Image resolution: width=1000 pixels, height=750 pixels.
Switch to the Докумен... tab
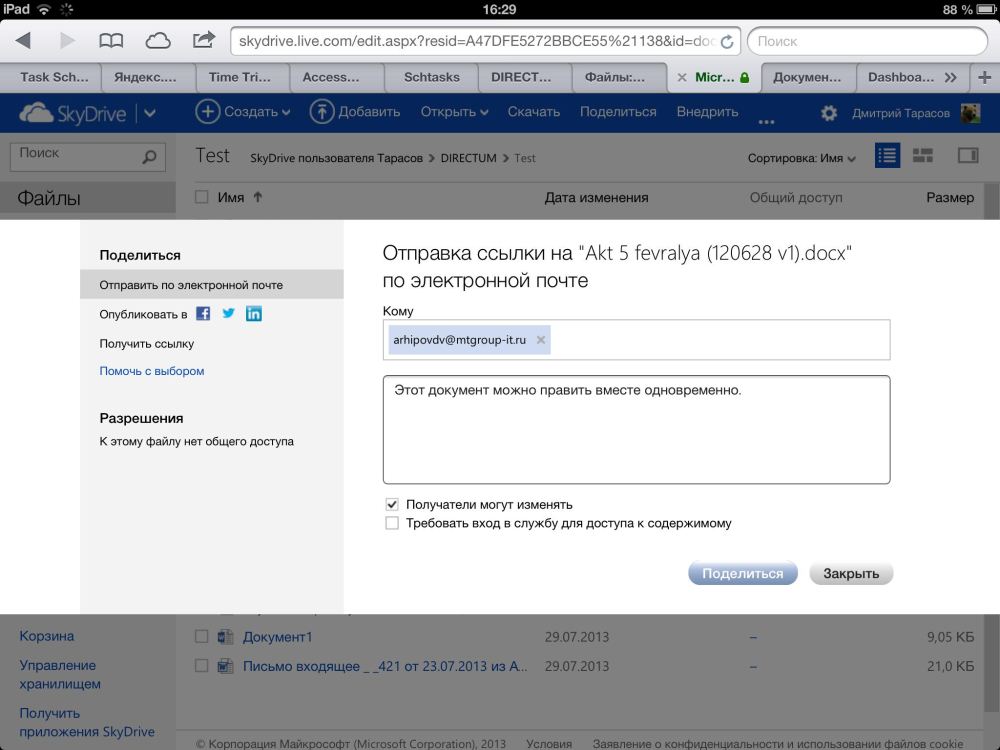point(807,77)
